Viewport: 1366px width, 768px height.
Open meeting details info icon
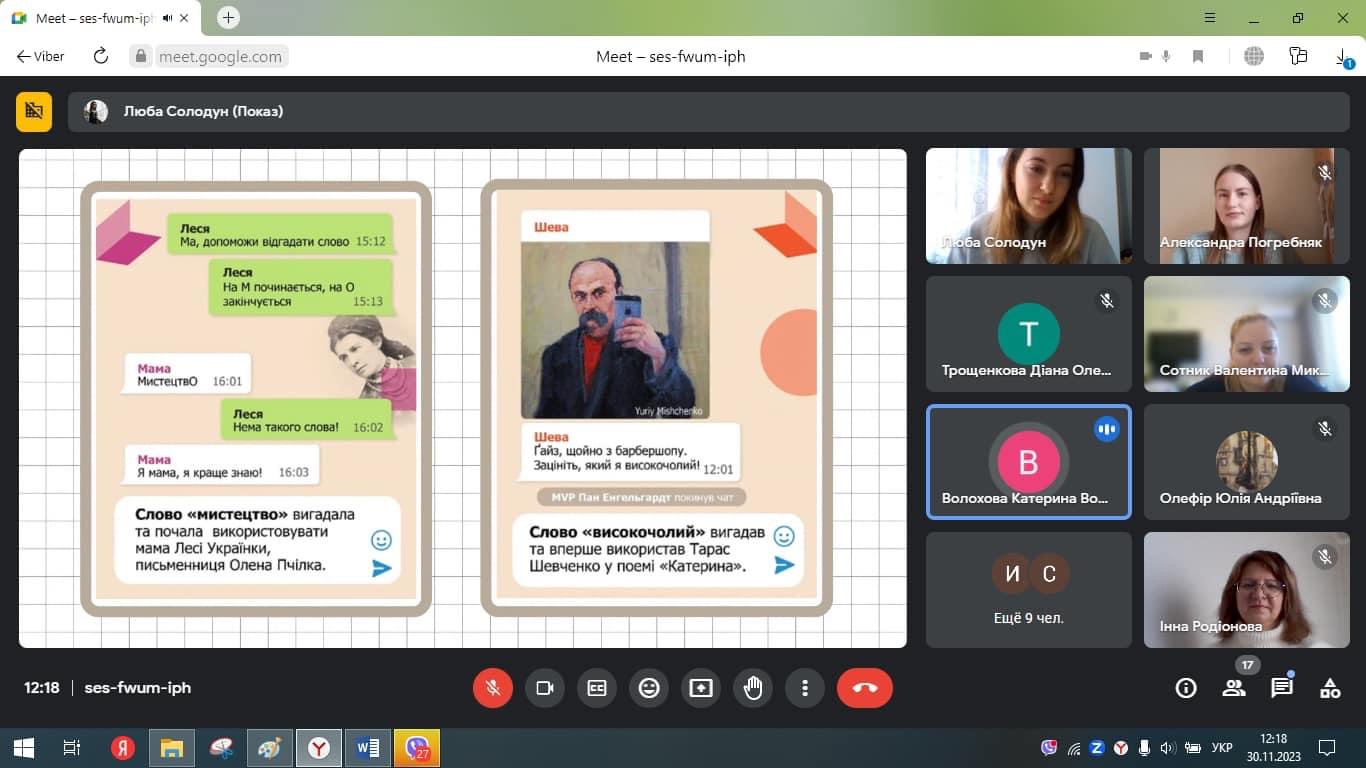(x=1186, y=688)
